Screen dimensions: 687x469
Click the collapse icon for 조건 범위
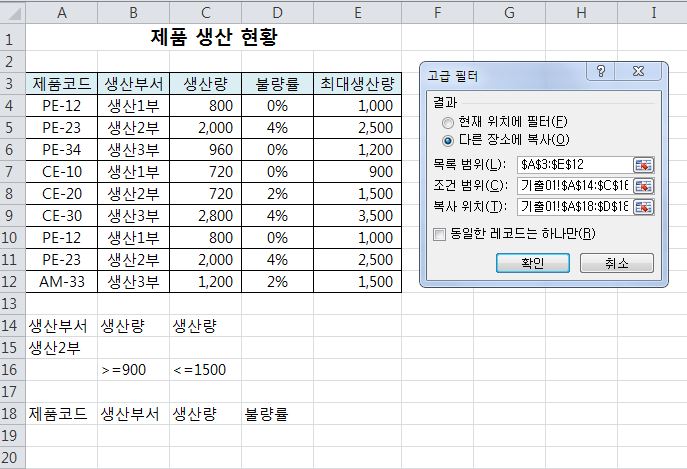point(643,186)
